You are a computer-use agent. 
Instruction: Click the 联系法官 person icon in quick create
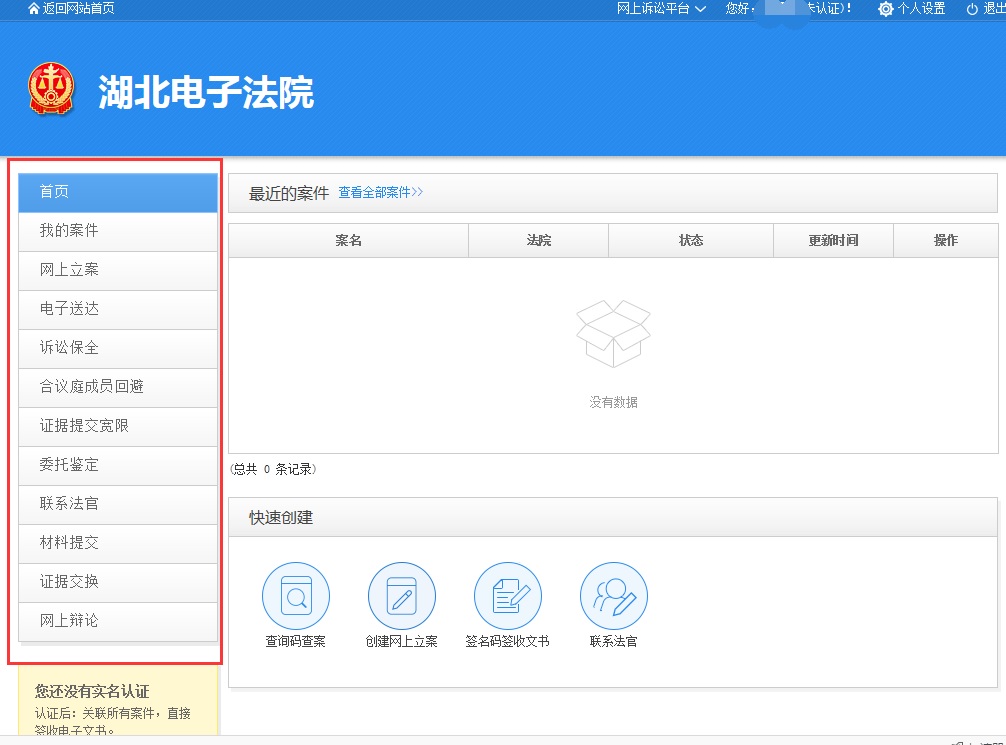click(x=614, y=596)
